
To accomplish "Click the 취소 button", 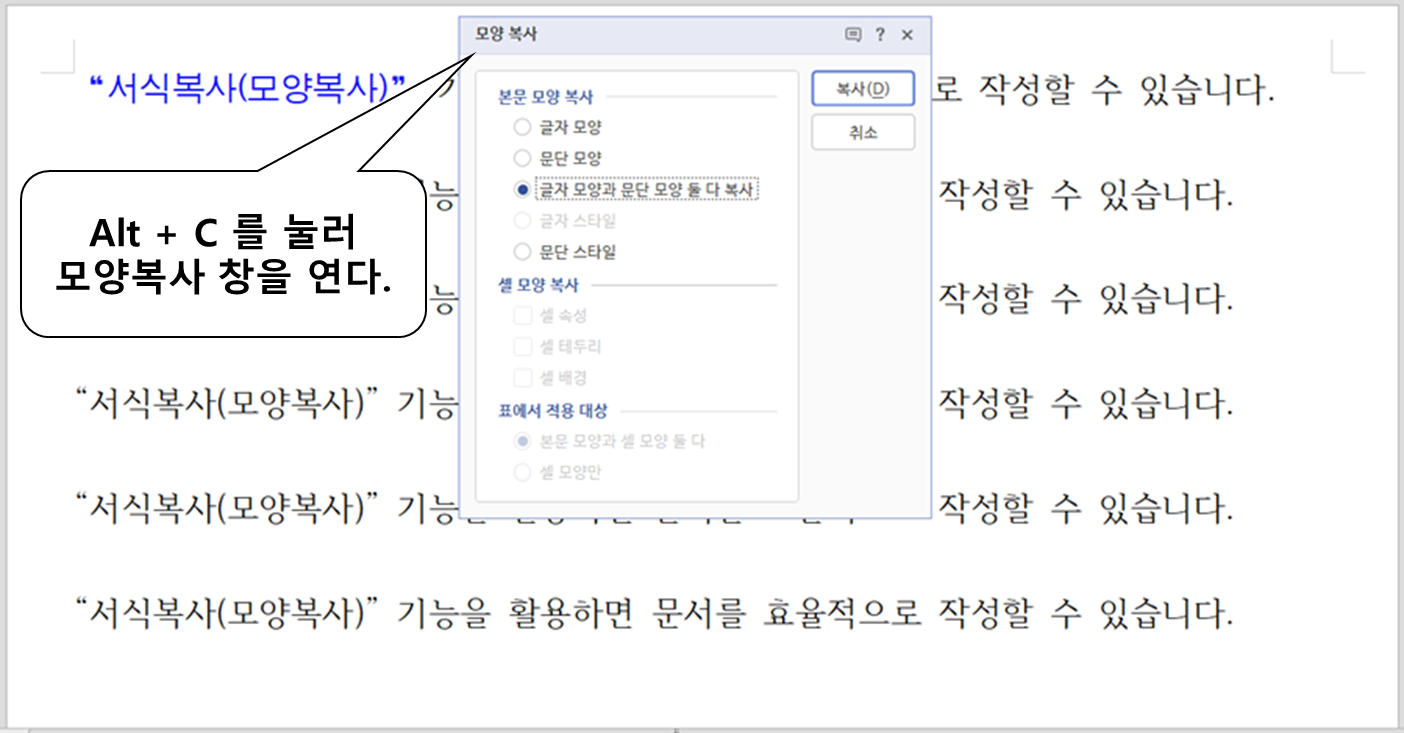I will (862, 132).
